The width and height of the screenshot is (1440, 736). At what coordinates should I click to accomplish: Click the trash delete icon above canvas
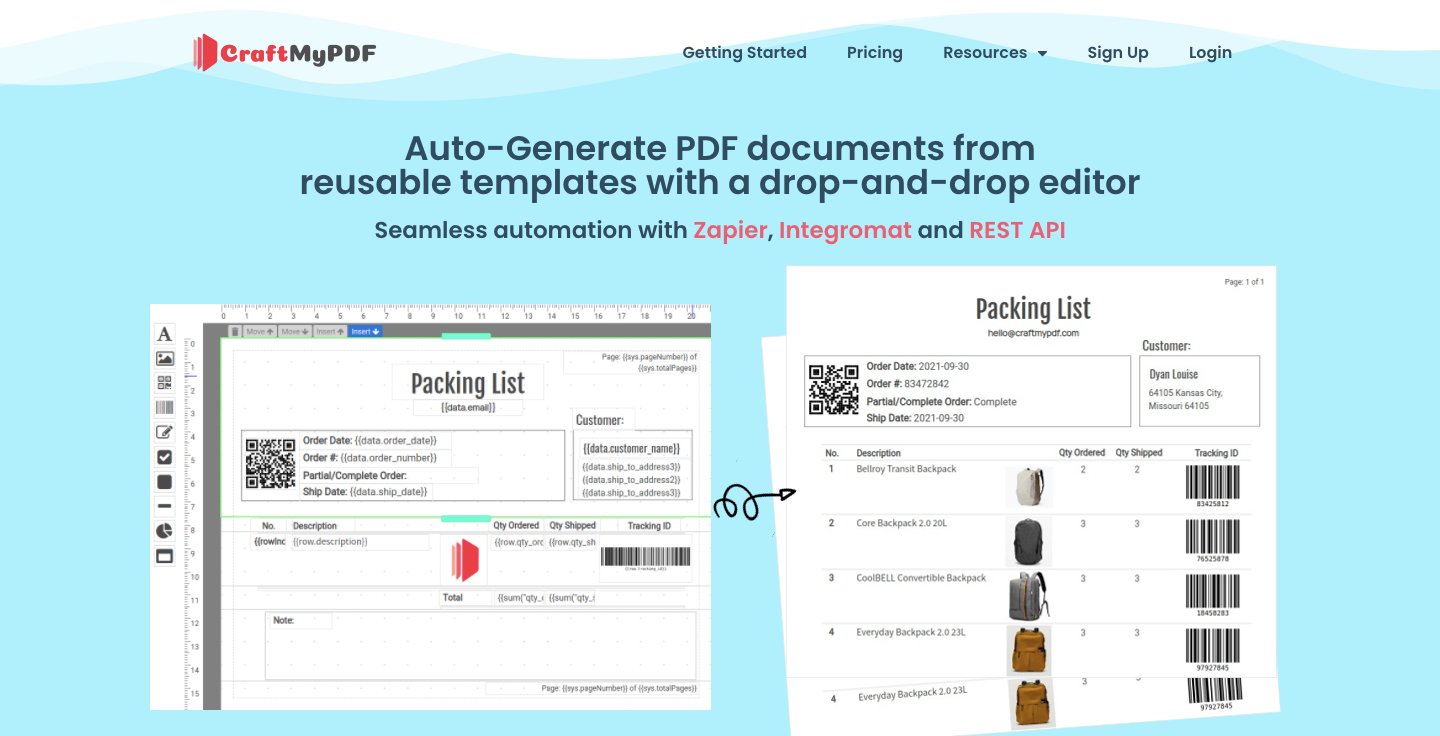pyautogui.click(x=235, y=331)
